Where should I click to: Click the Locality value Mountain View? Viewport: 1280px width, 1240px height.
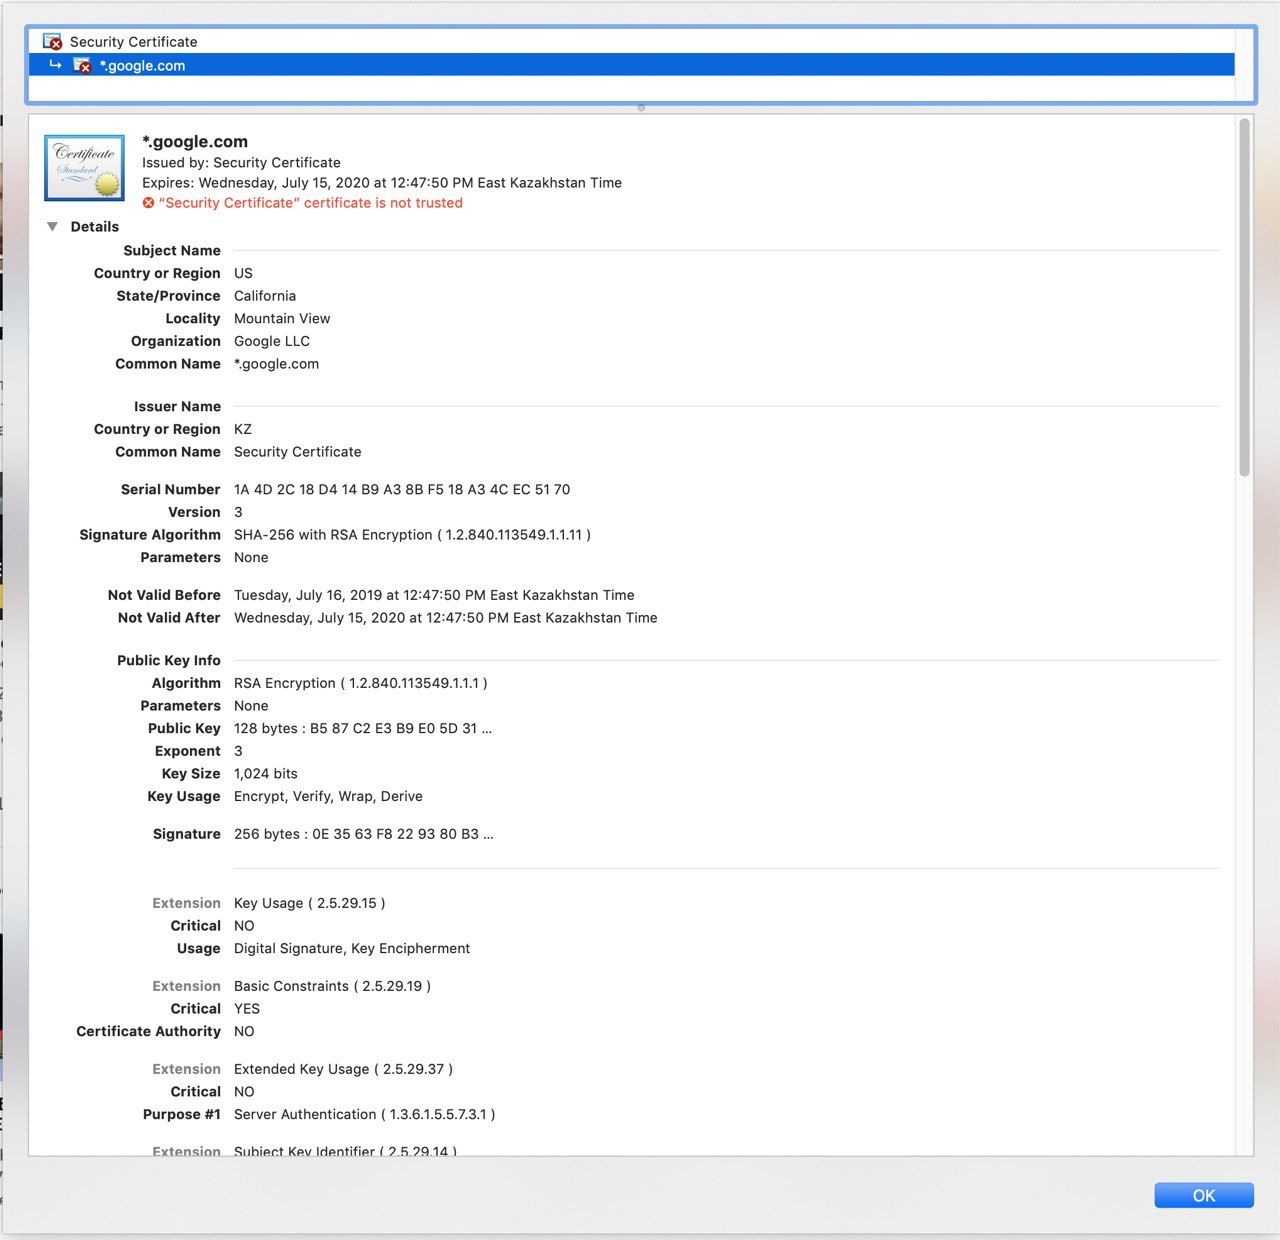(x=282, y=319)
